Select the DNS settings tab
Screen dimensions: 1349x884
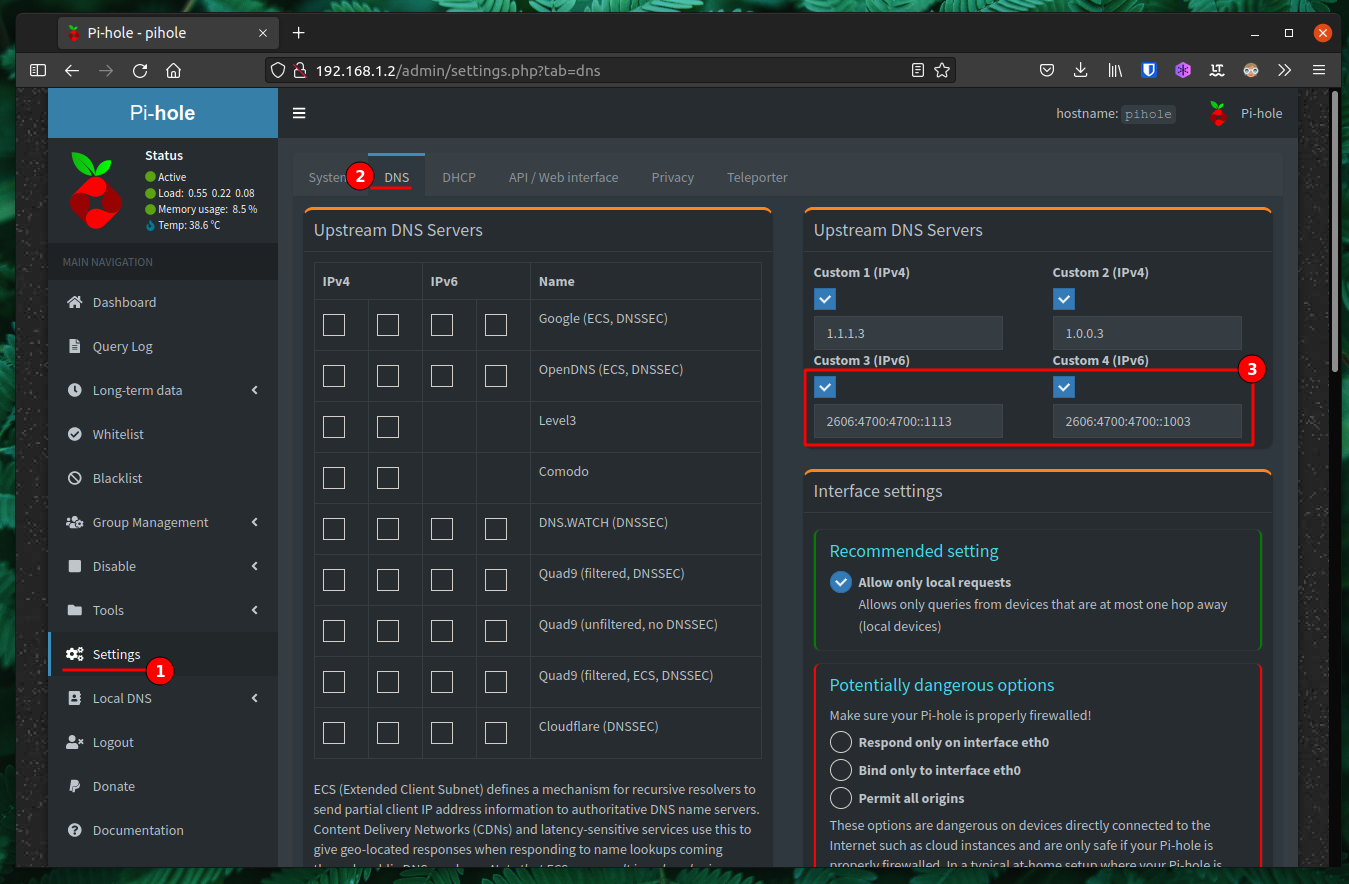[x=397, y=177]
